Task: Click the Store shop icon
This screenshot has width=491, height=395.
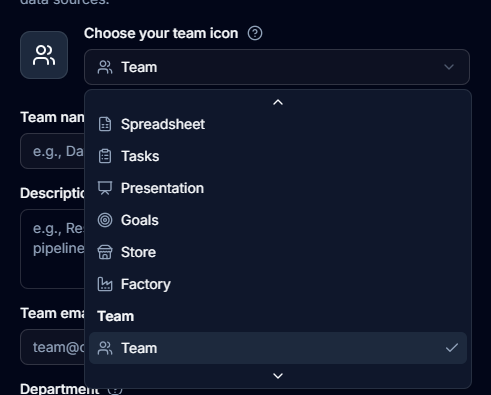Action: [x=105, y=252]
